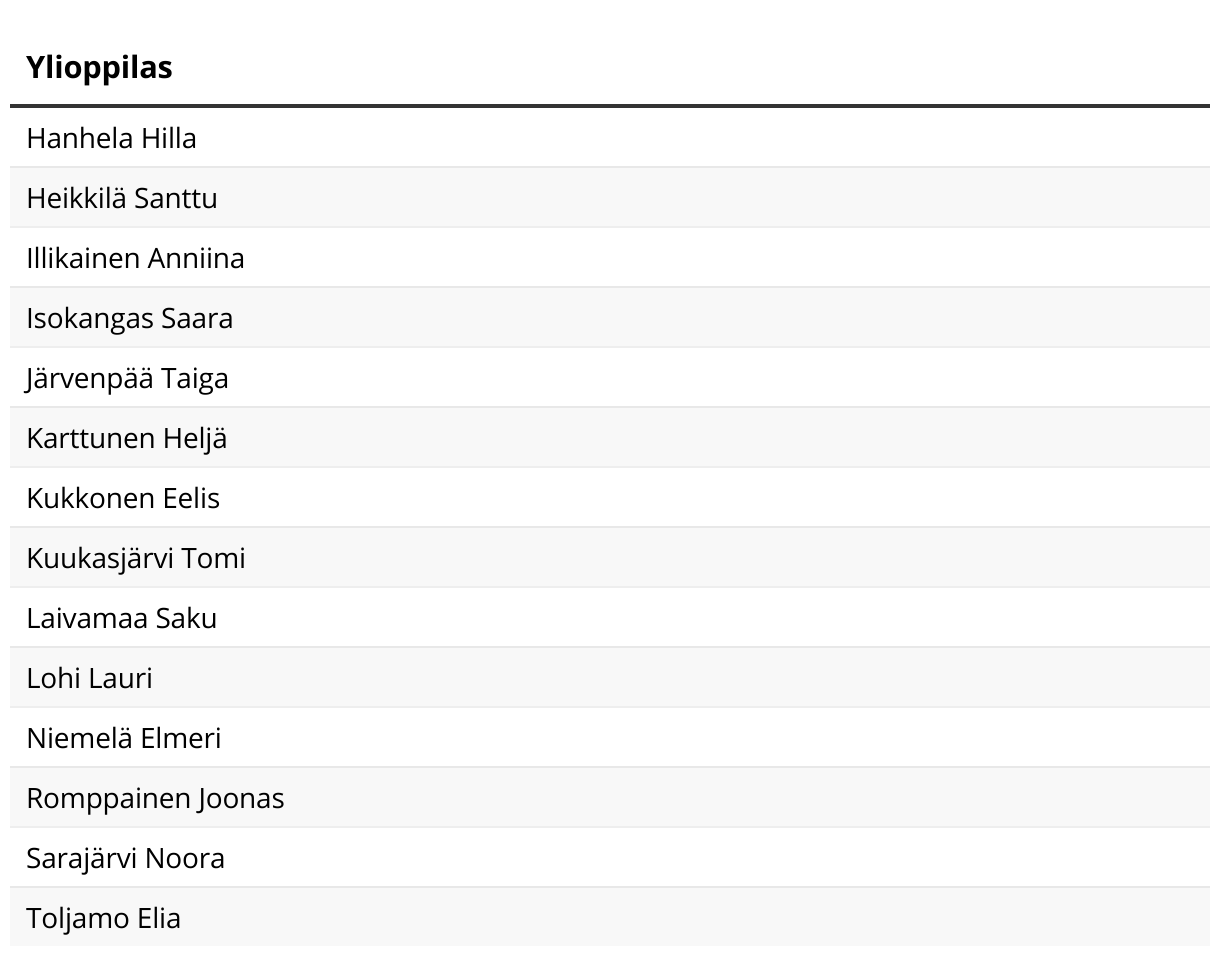The width and height of the screenshot is (1220, 956).
Task: Click the Kukkonen Eelis row
Action: pos(123,498)
